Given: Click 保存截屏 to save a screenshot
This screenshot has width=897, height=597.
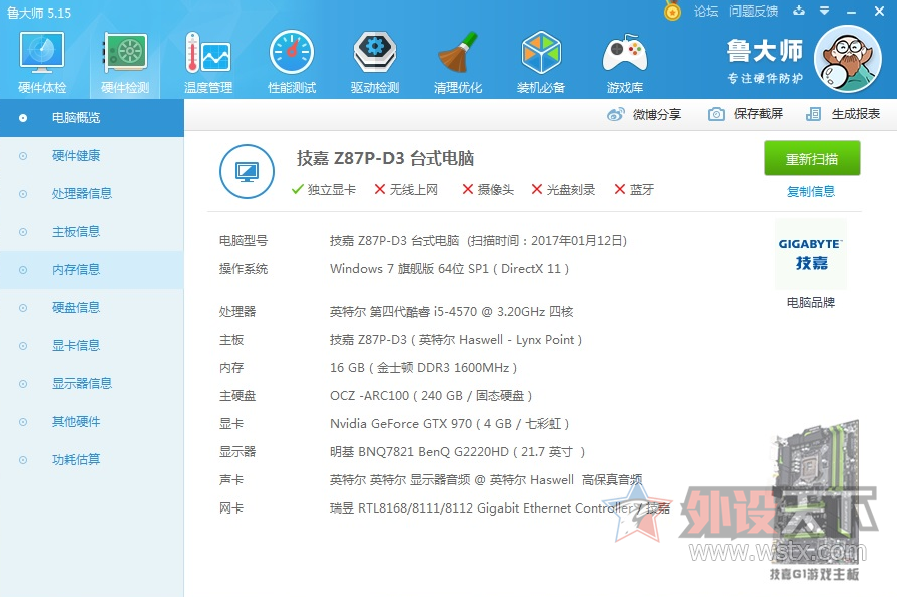Looking at the screenshot, I should point(746,114).
